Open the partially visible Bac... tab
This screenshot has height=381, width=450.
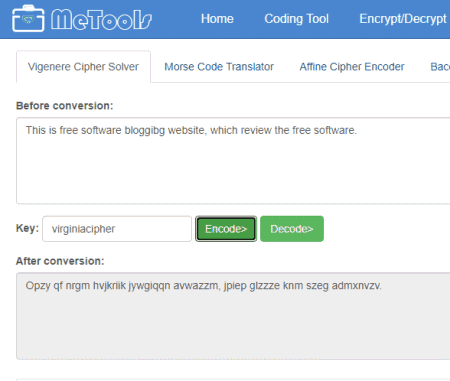[440, 67]
